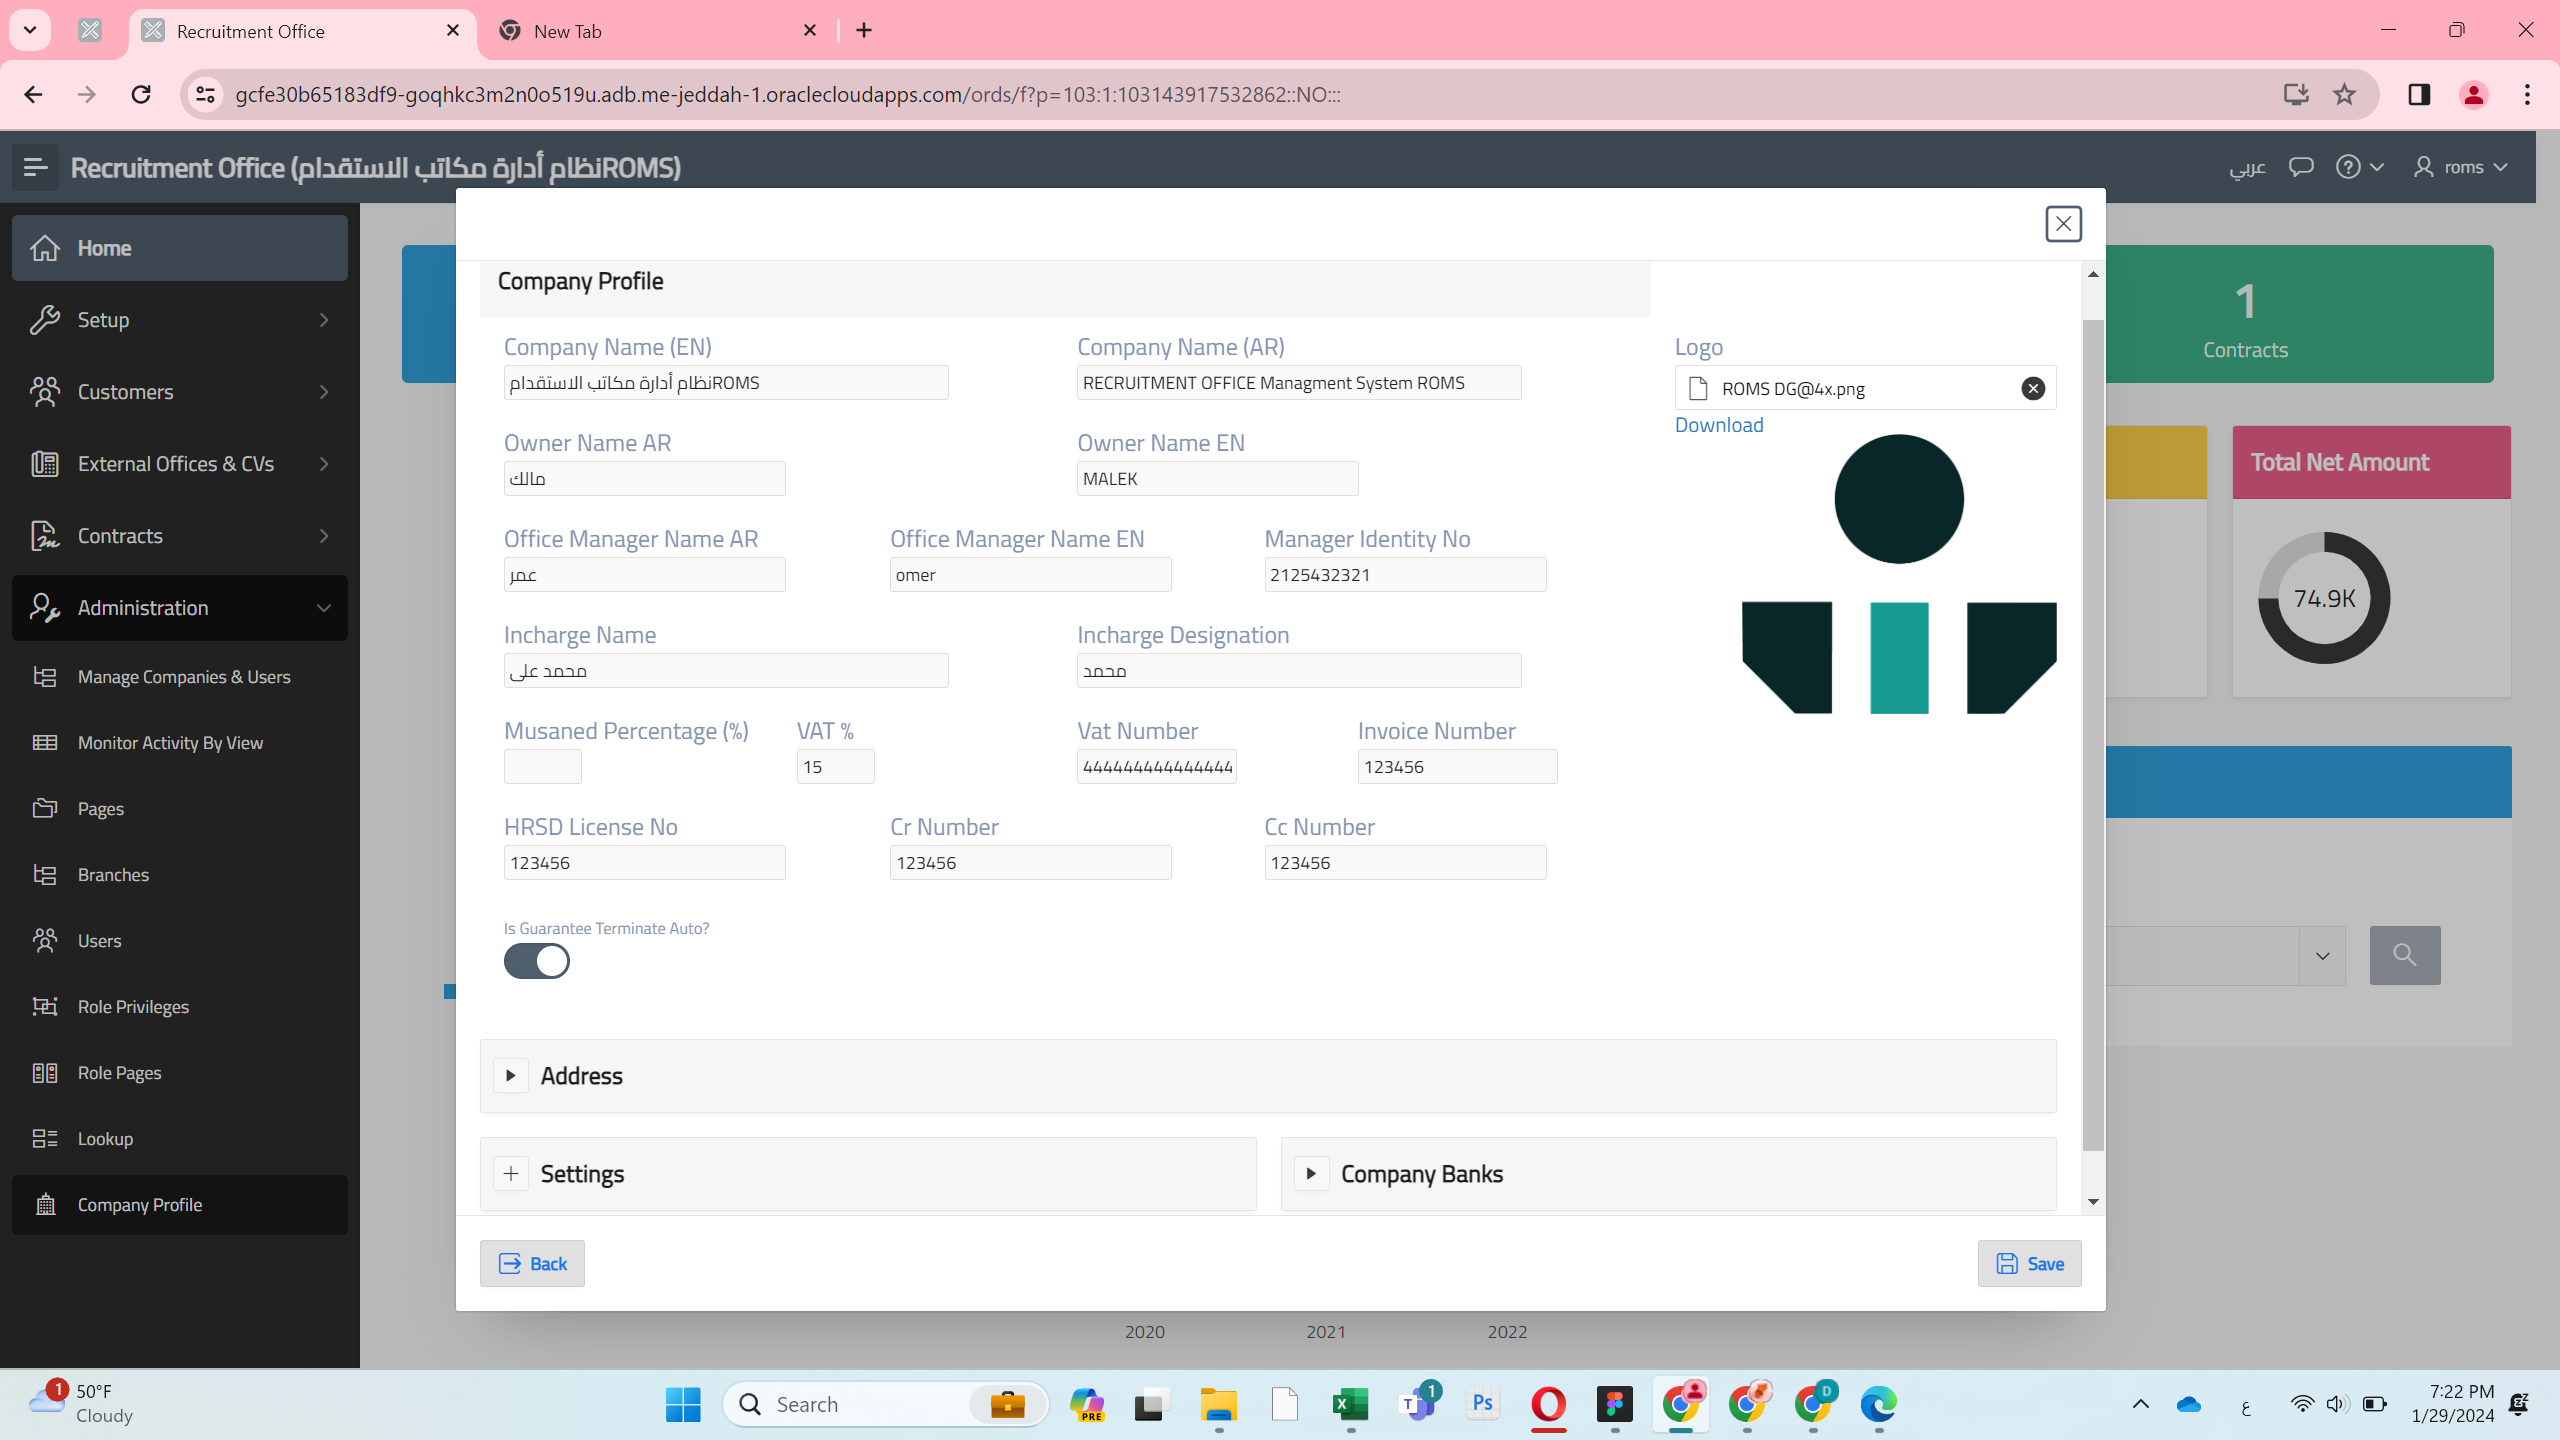Expand the Contracts menu chevron
2560x1440 pixels.
[324, 536]
